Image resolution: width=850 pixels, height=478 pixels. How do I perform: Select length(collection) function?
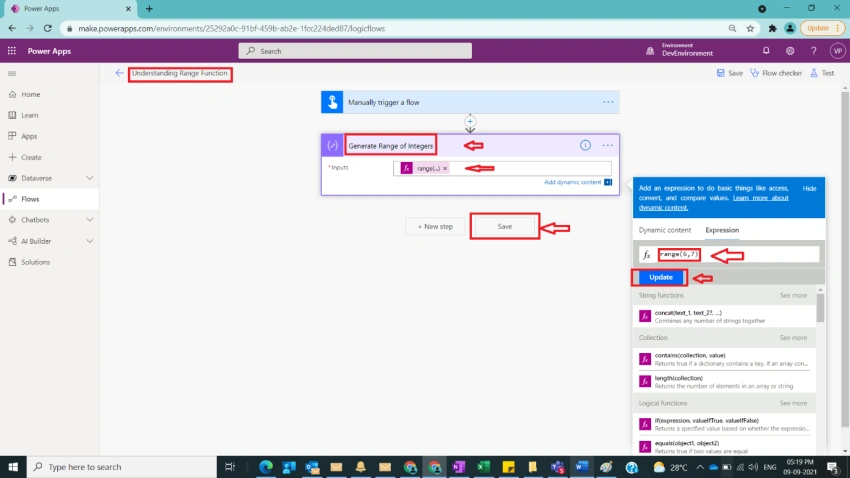(724, 382)
